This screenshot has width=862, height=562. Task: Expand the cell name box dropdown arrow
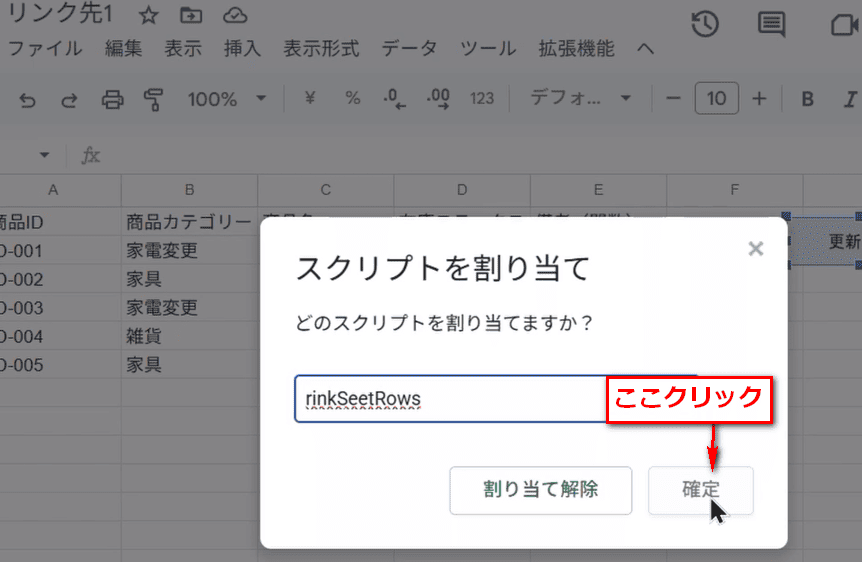click(x=44, y=155)
